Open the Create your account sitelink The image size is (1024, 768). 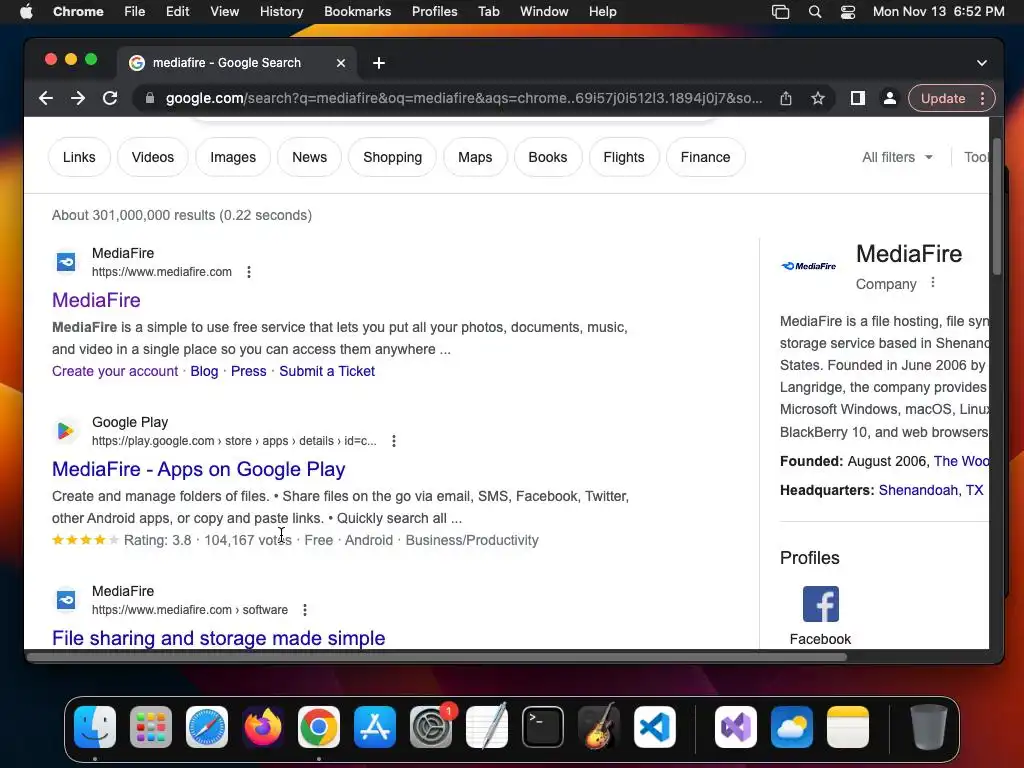pyautogui.click(x=115, y=372)
